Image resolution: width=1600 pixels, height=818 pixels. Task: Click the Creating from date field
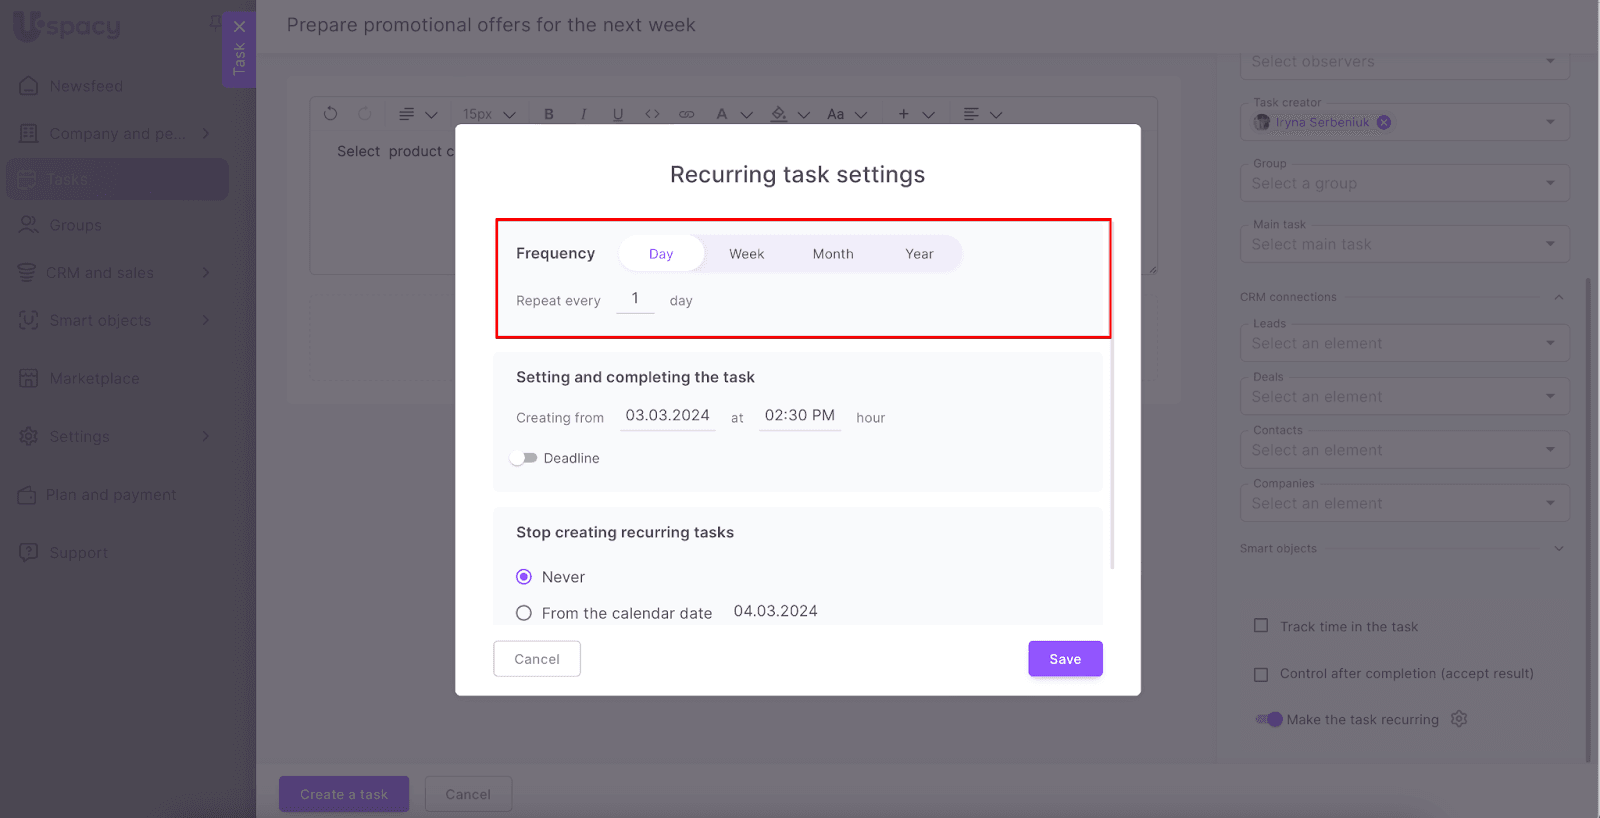click(667, 416)
